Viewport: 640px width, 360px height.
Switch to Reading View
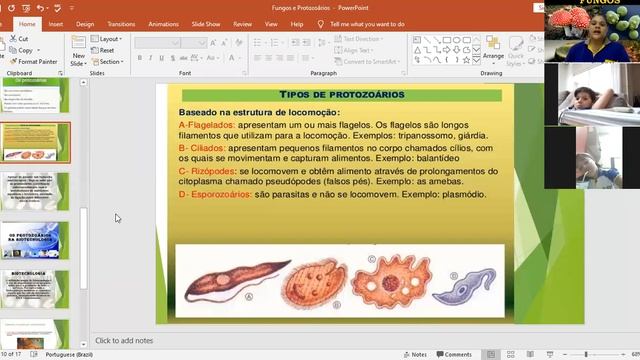point(530,354)
